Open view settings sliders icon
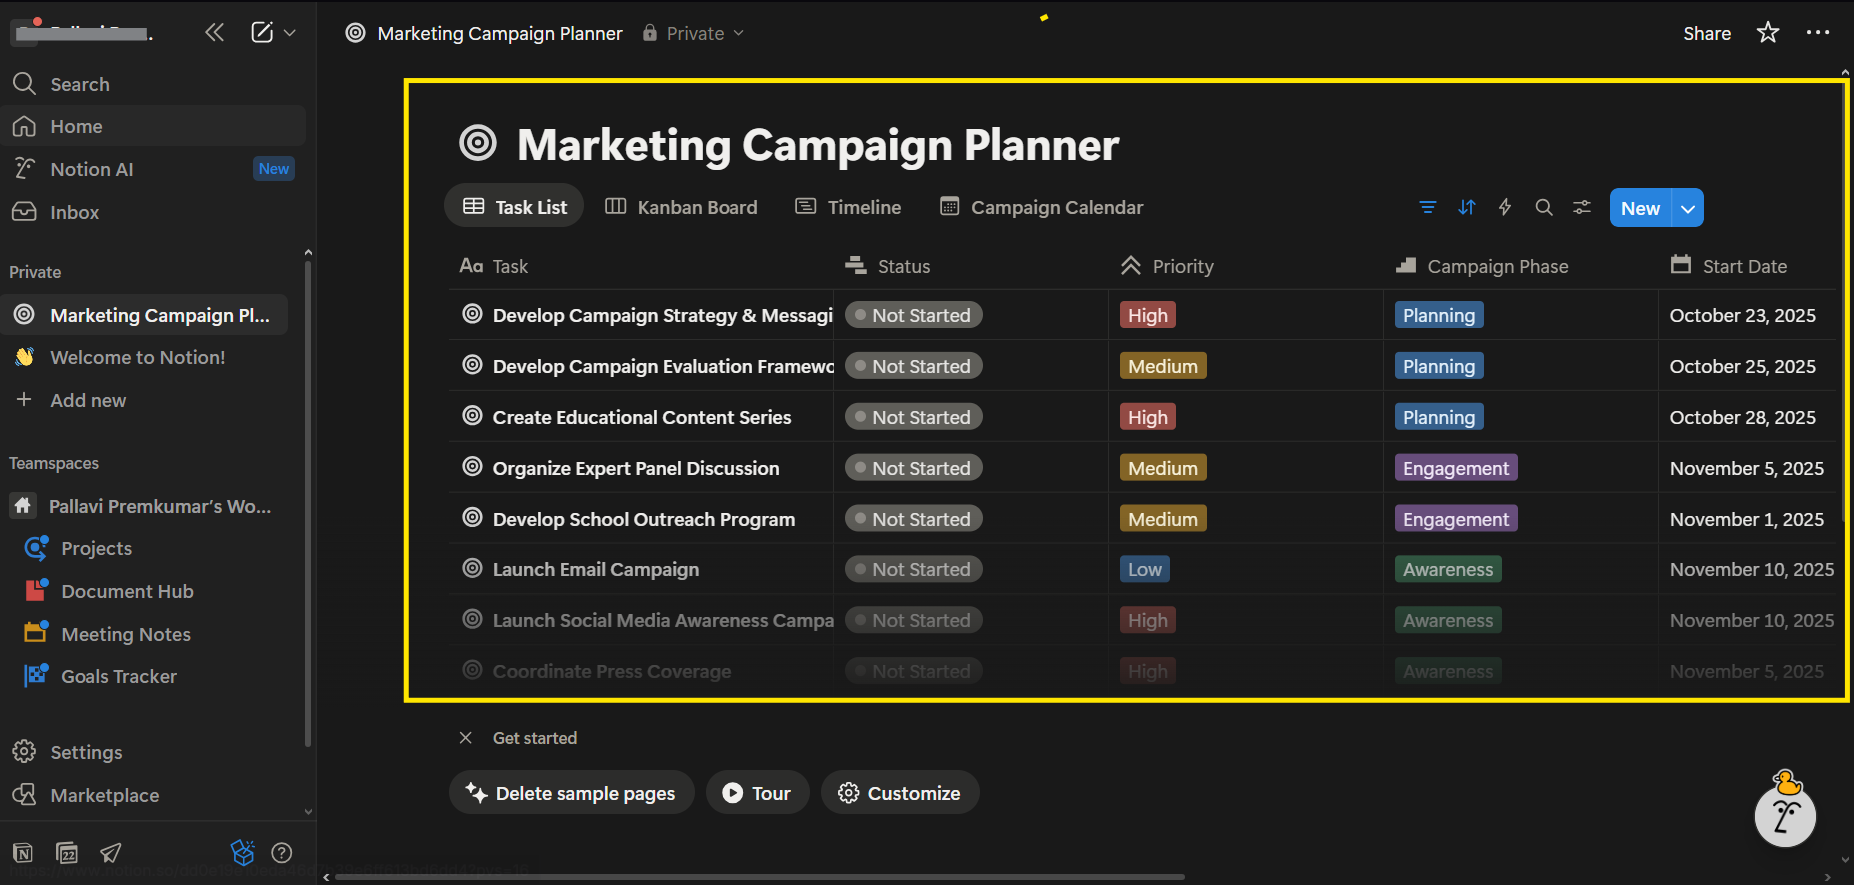This screenshot has width=1854, height=885. (1582, 208)
